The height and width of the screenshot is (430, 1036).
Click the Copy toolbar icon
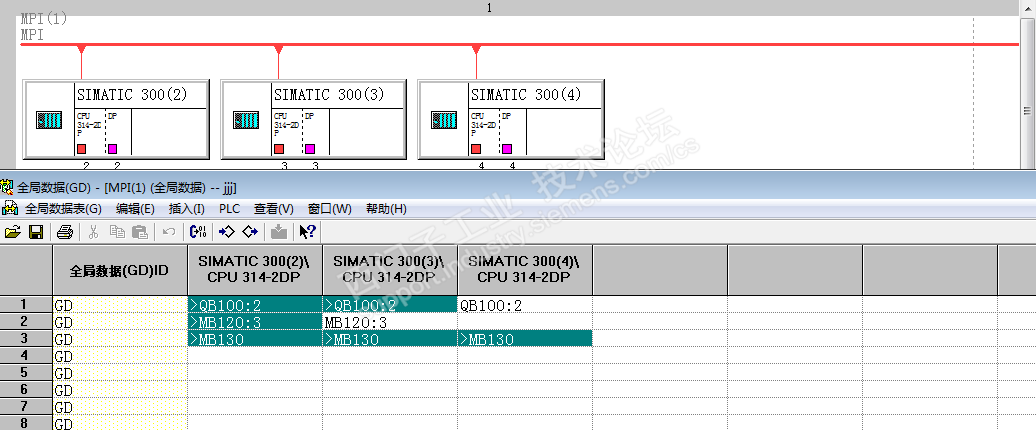click(x=117, y=232)
